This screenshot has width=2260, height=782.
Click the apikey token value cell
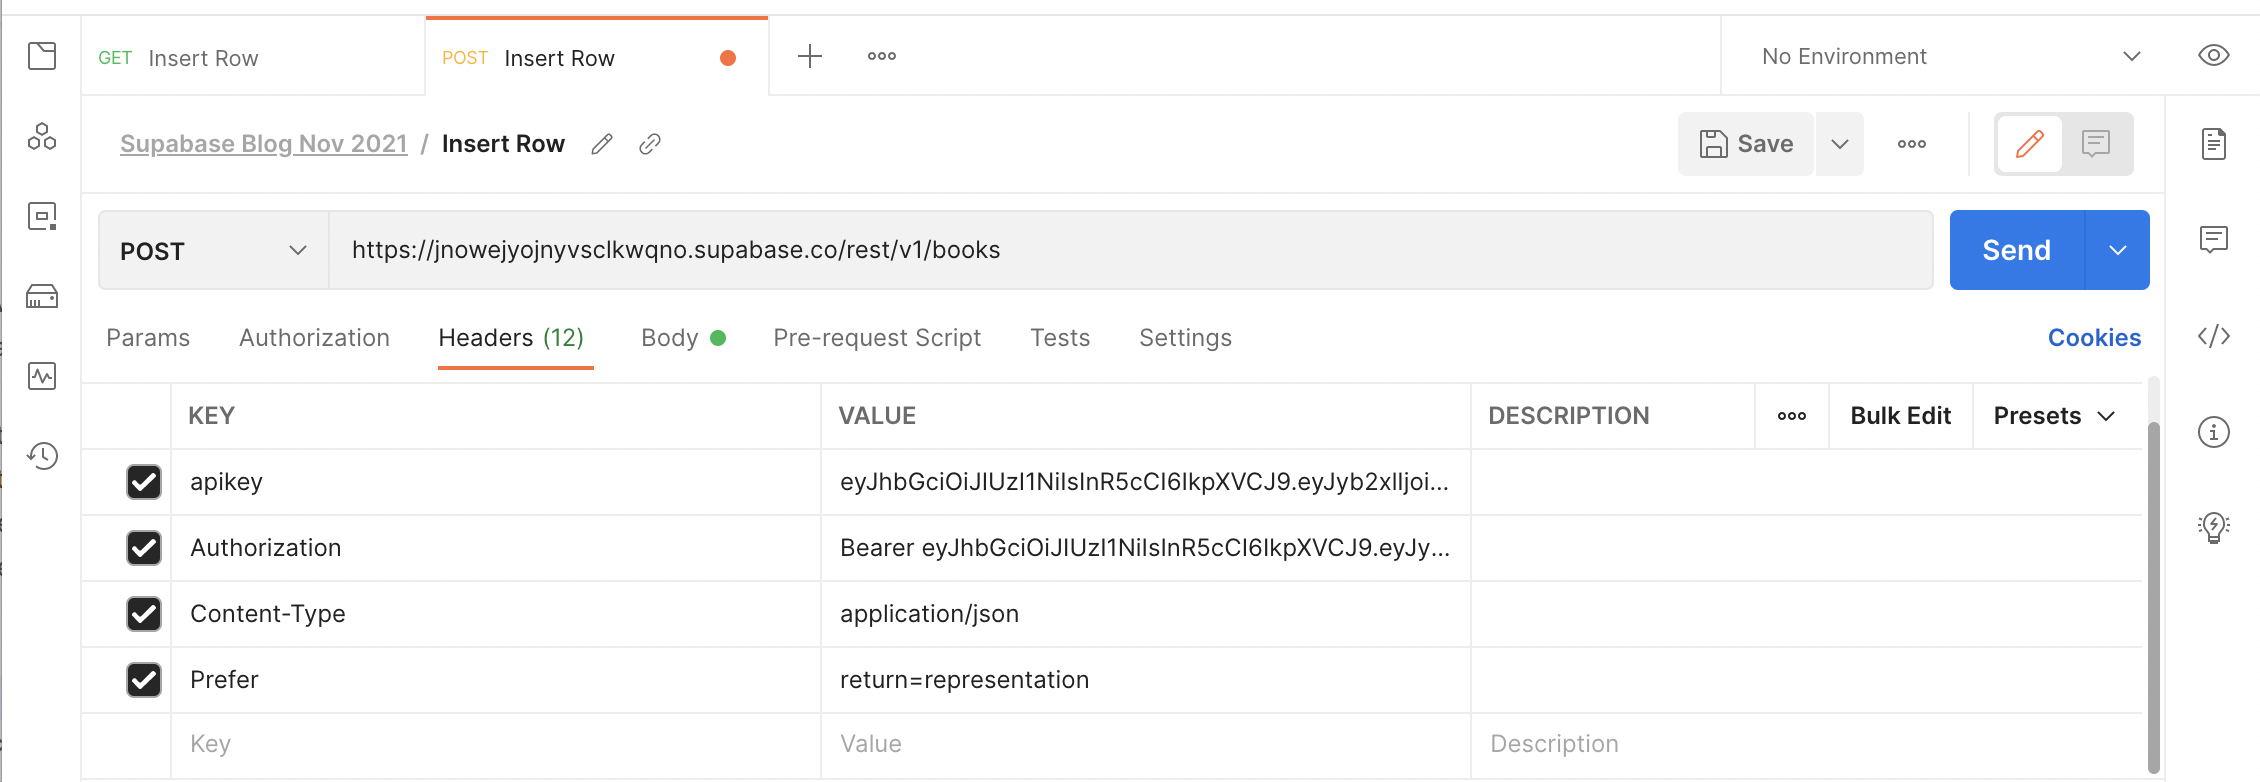[x=1146, y=482]
